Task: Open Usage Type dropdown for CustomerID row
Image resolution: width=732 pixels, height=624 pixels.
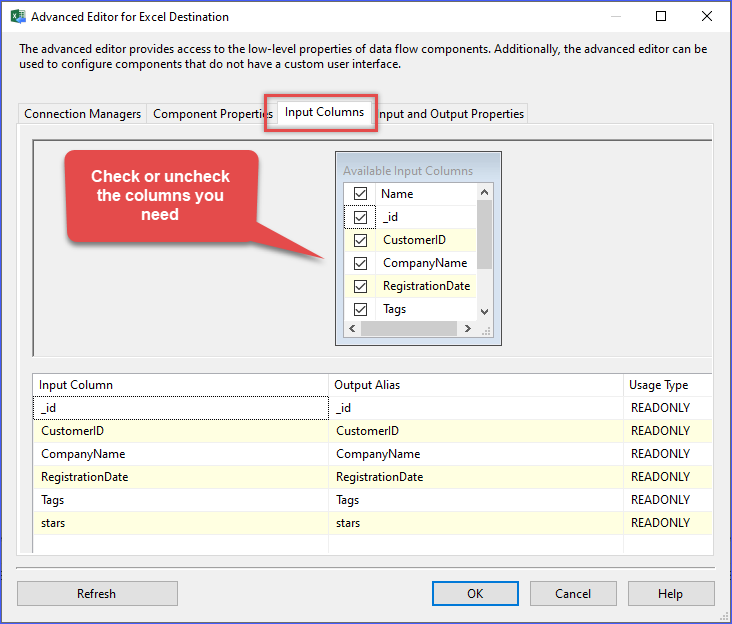Action: [x=668, y=431]
